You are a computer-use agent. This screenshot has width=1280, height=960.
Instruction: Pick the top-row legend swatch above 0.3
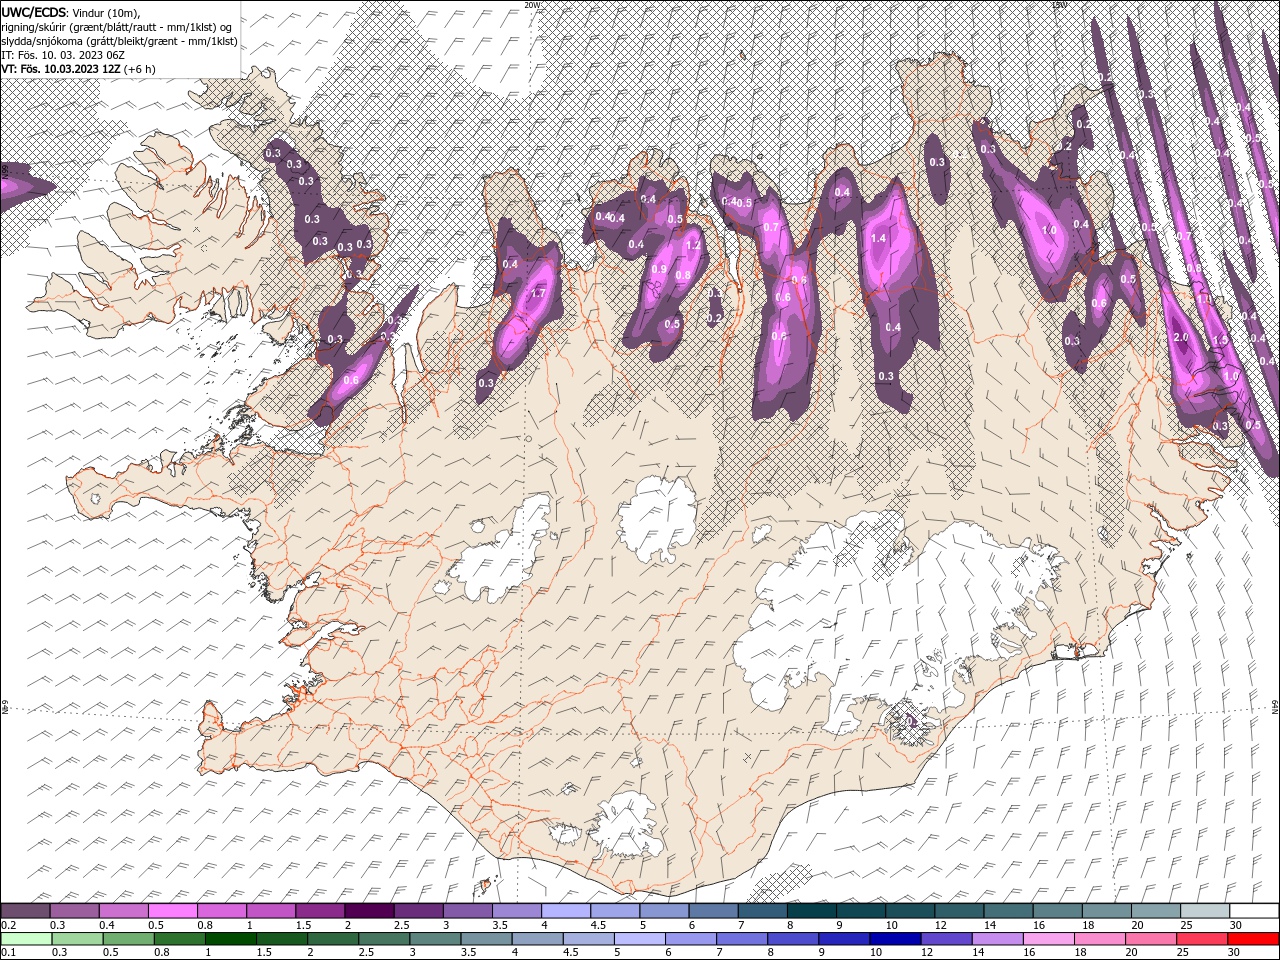pos(74,911)
